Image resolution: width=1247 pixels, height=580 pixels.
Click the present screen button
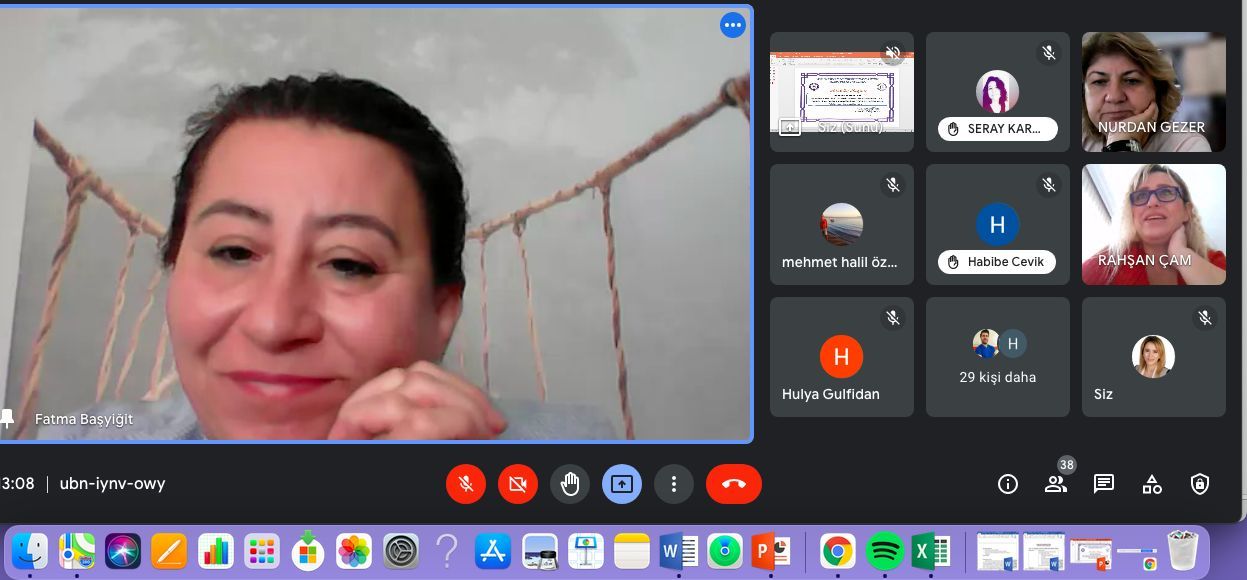pyautogui.click(x=622, y=484)
